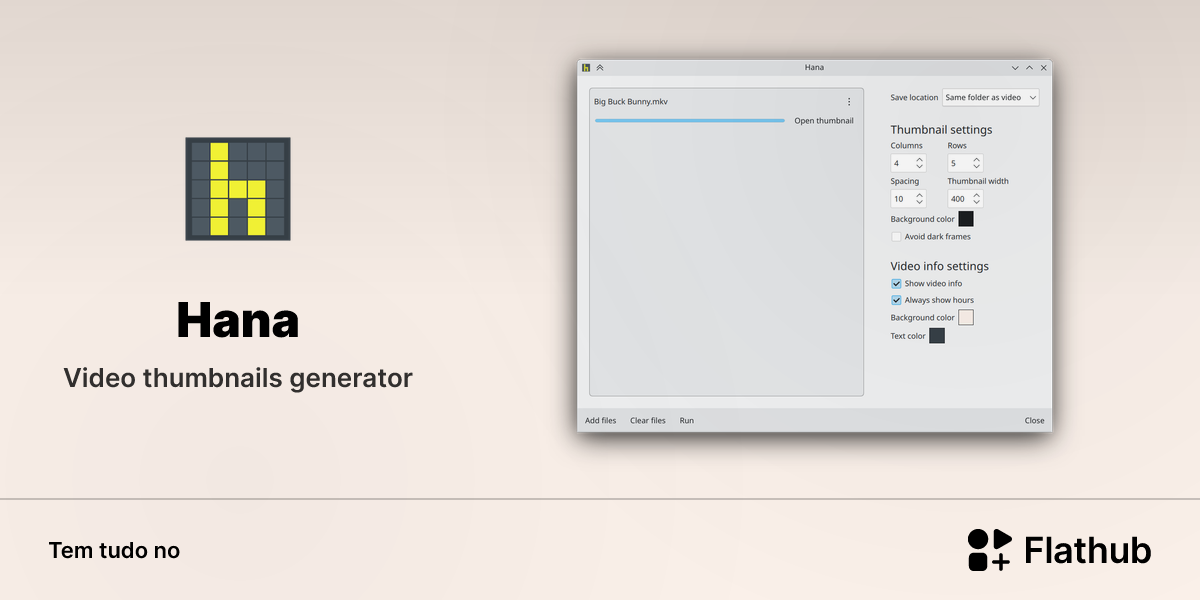Close the Hana window with the X
The height and width of the screenshot is (600, 1200).
pyautogui.click(x=1043, y=68)
